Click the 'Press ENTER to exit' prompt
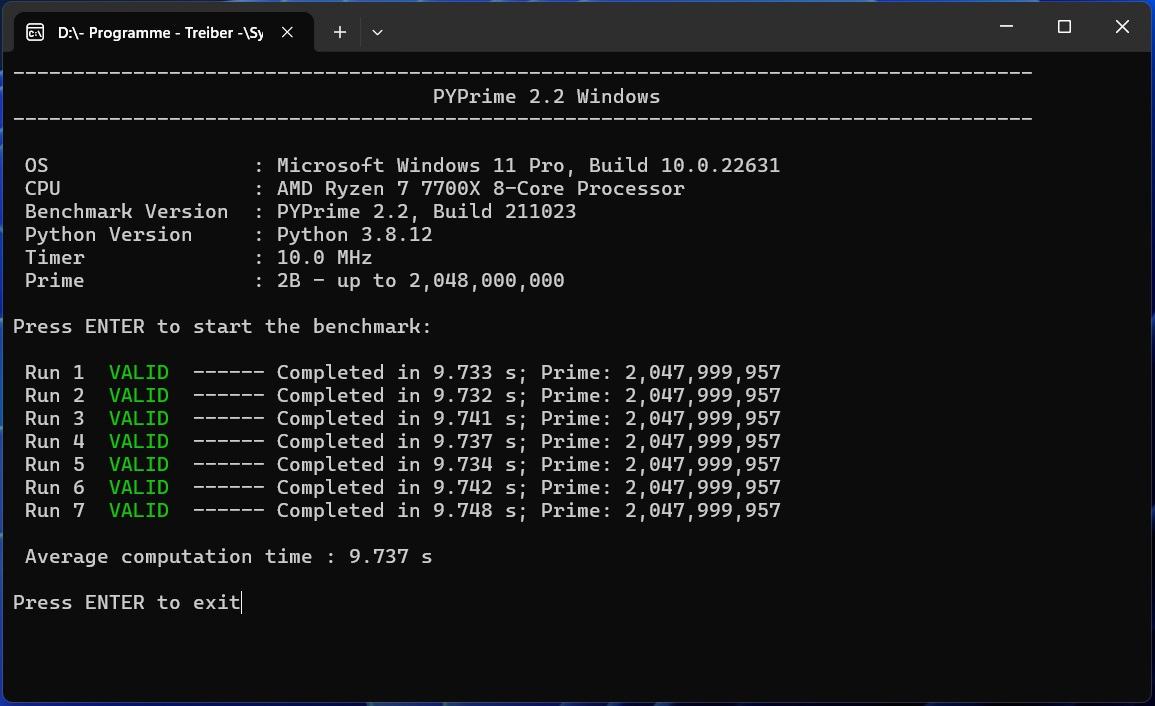Viewport: 1155px width, 706px height. (x=127, y=602)
